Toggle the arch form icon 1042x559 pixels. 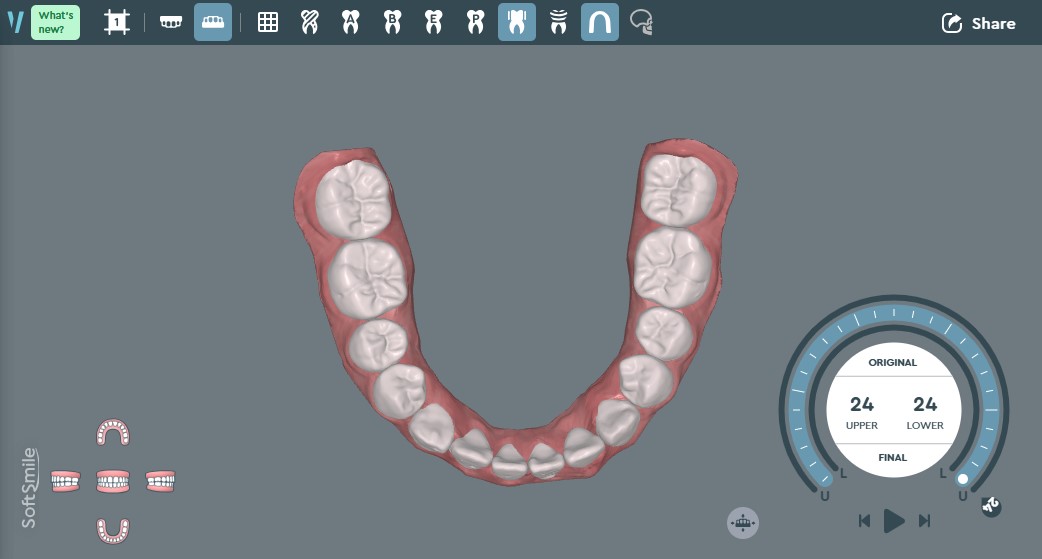[x=600, y=22]
